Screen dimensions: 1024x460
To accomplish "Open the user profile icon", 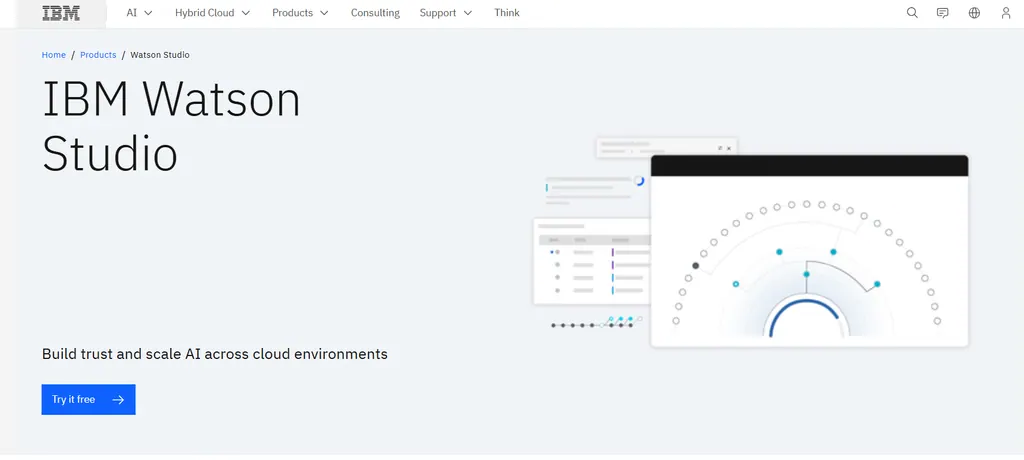I will click(1006, 13).
